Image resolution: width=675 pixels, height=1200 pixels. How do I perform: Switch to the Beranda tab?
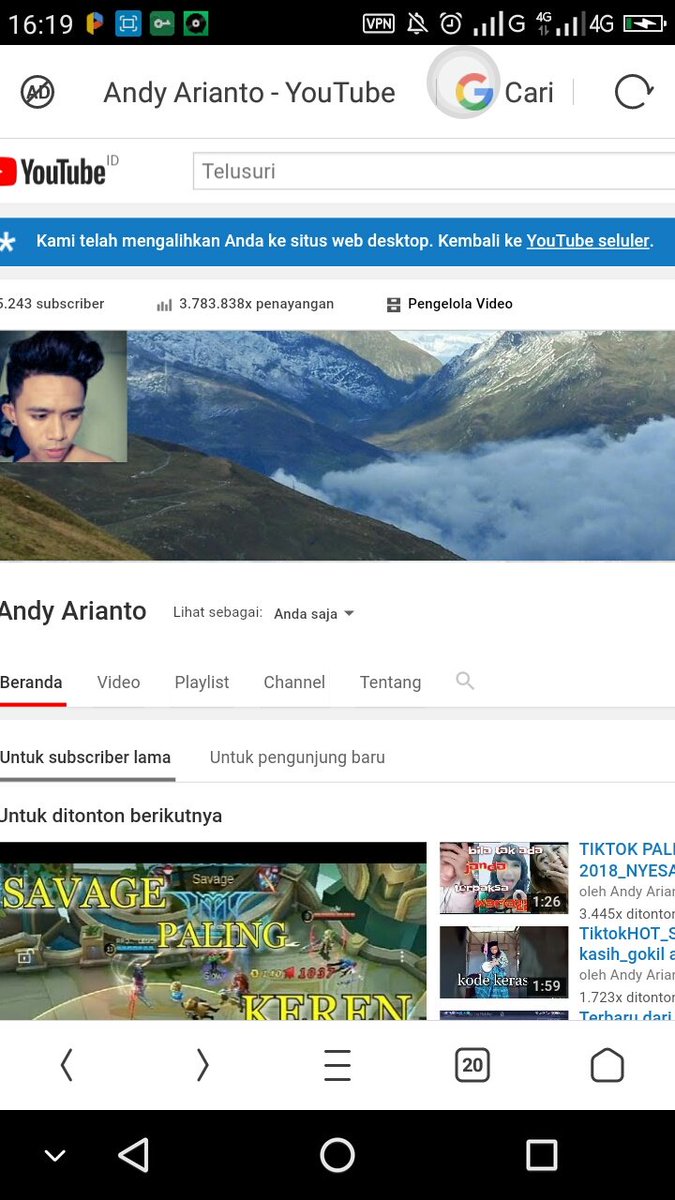[x=31, y=682]
